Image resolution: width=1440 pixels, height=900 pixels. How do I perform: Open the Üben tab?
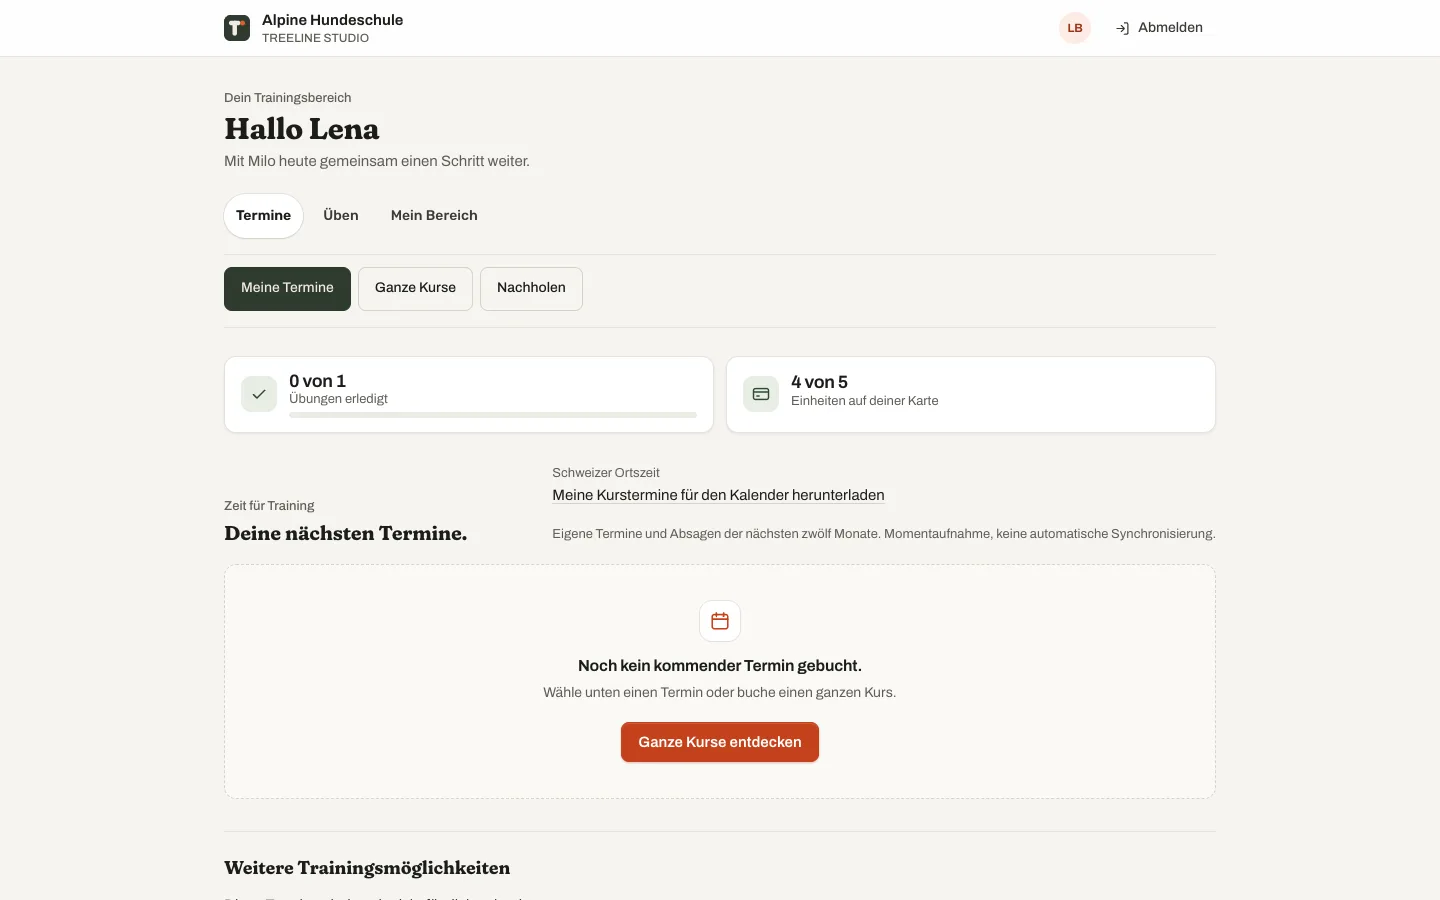click(341, 216)
